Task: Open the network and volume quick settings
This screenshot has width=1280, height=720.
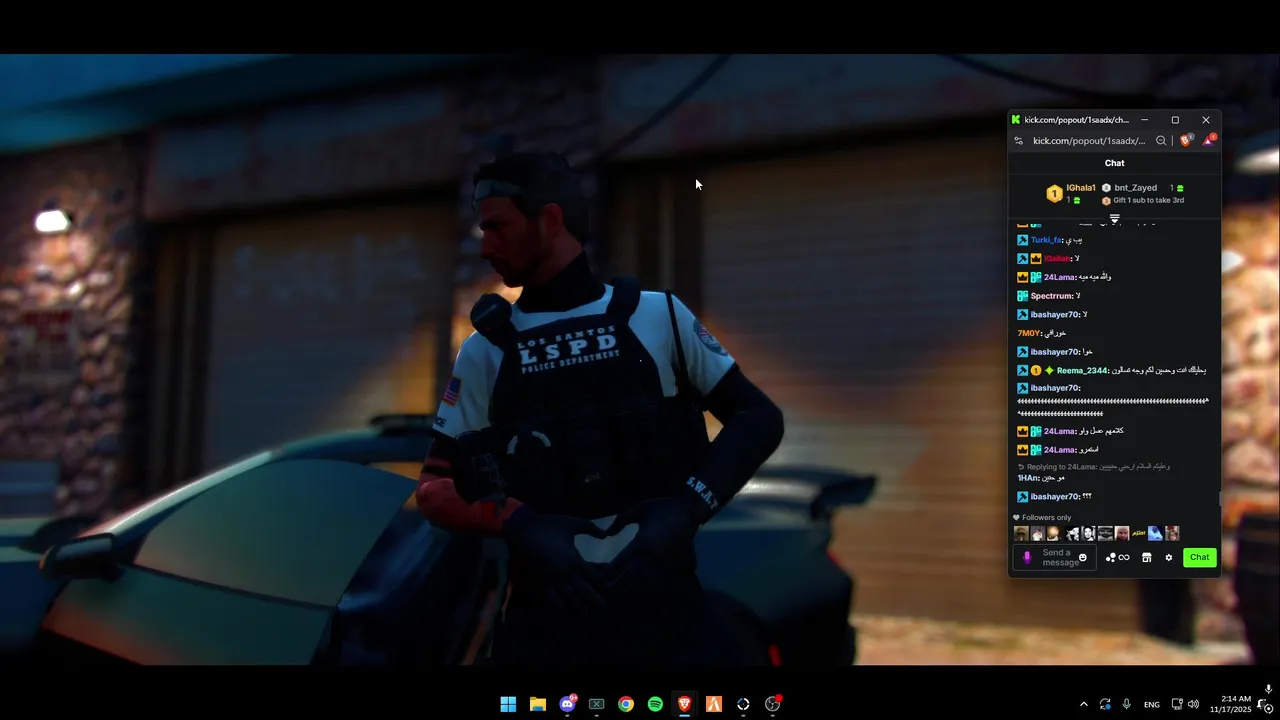Action: click(x=1185, y=704)
